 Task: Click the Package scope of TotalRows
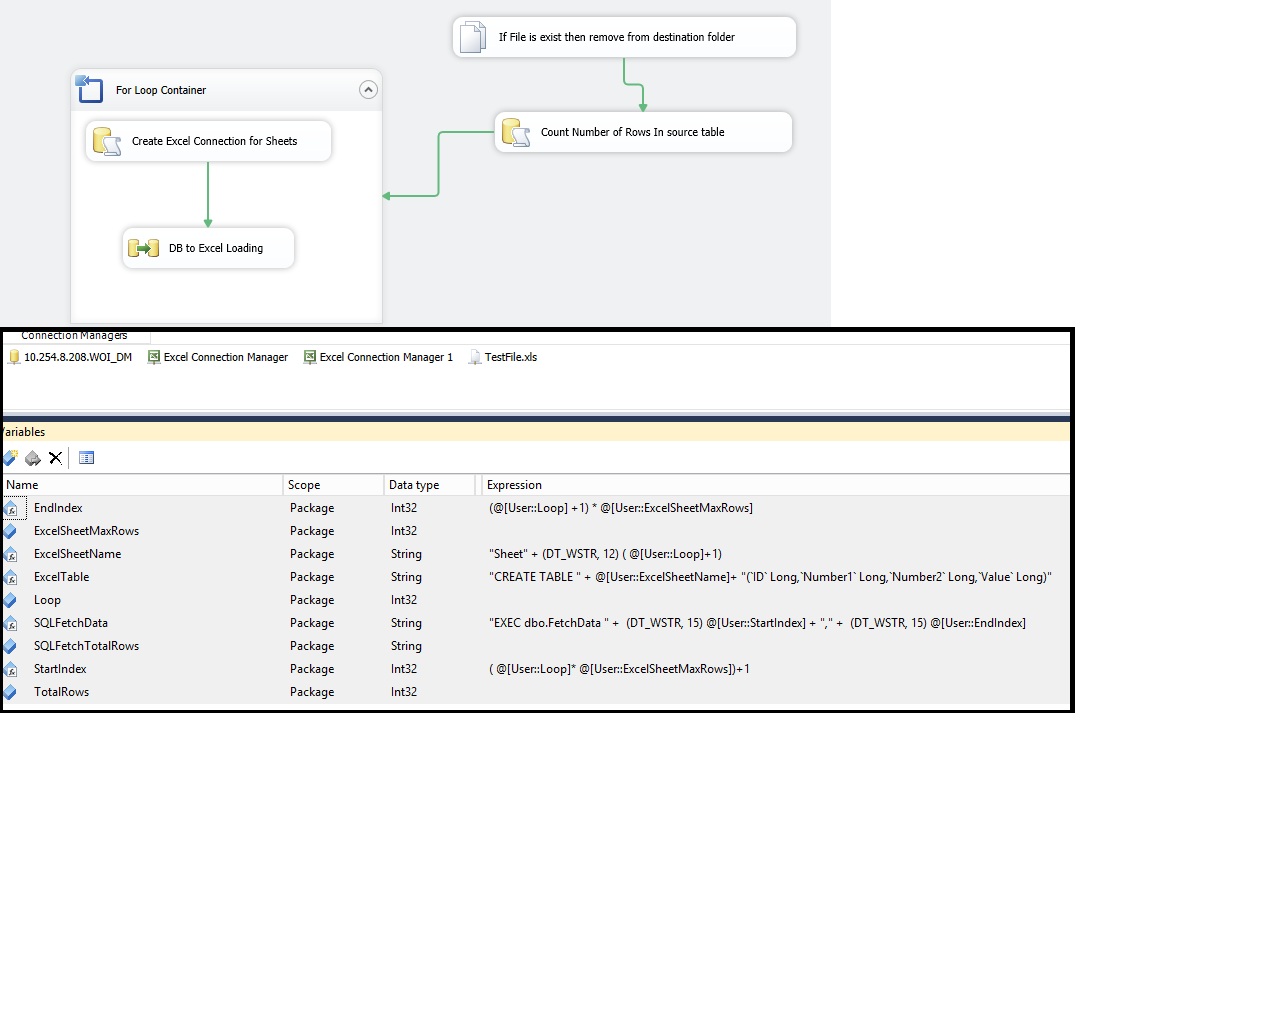(312, 692)
